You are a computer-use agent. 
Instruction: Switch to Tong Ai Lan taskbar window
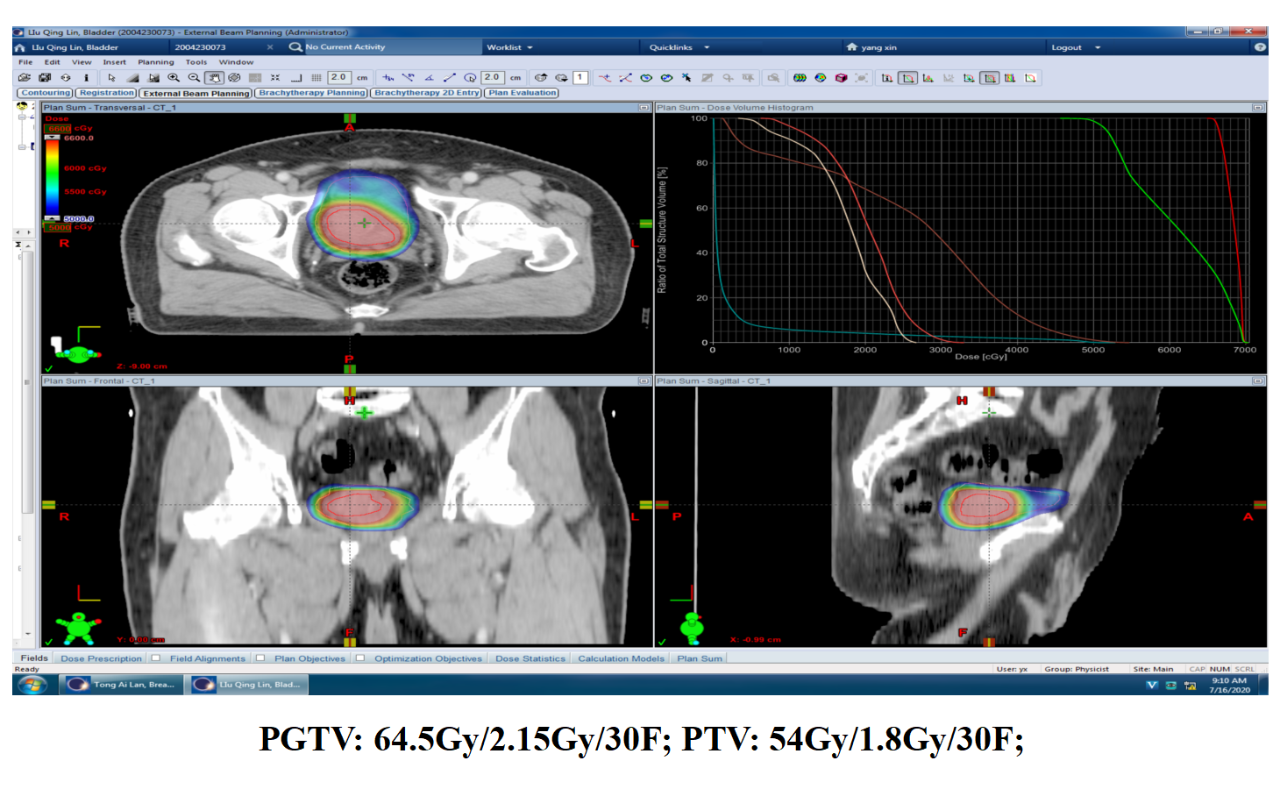click(x=123, y=685)
